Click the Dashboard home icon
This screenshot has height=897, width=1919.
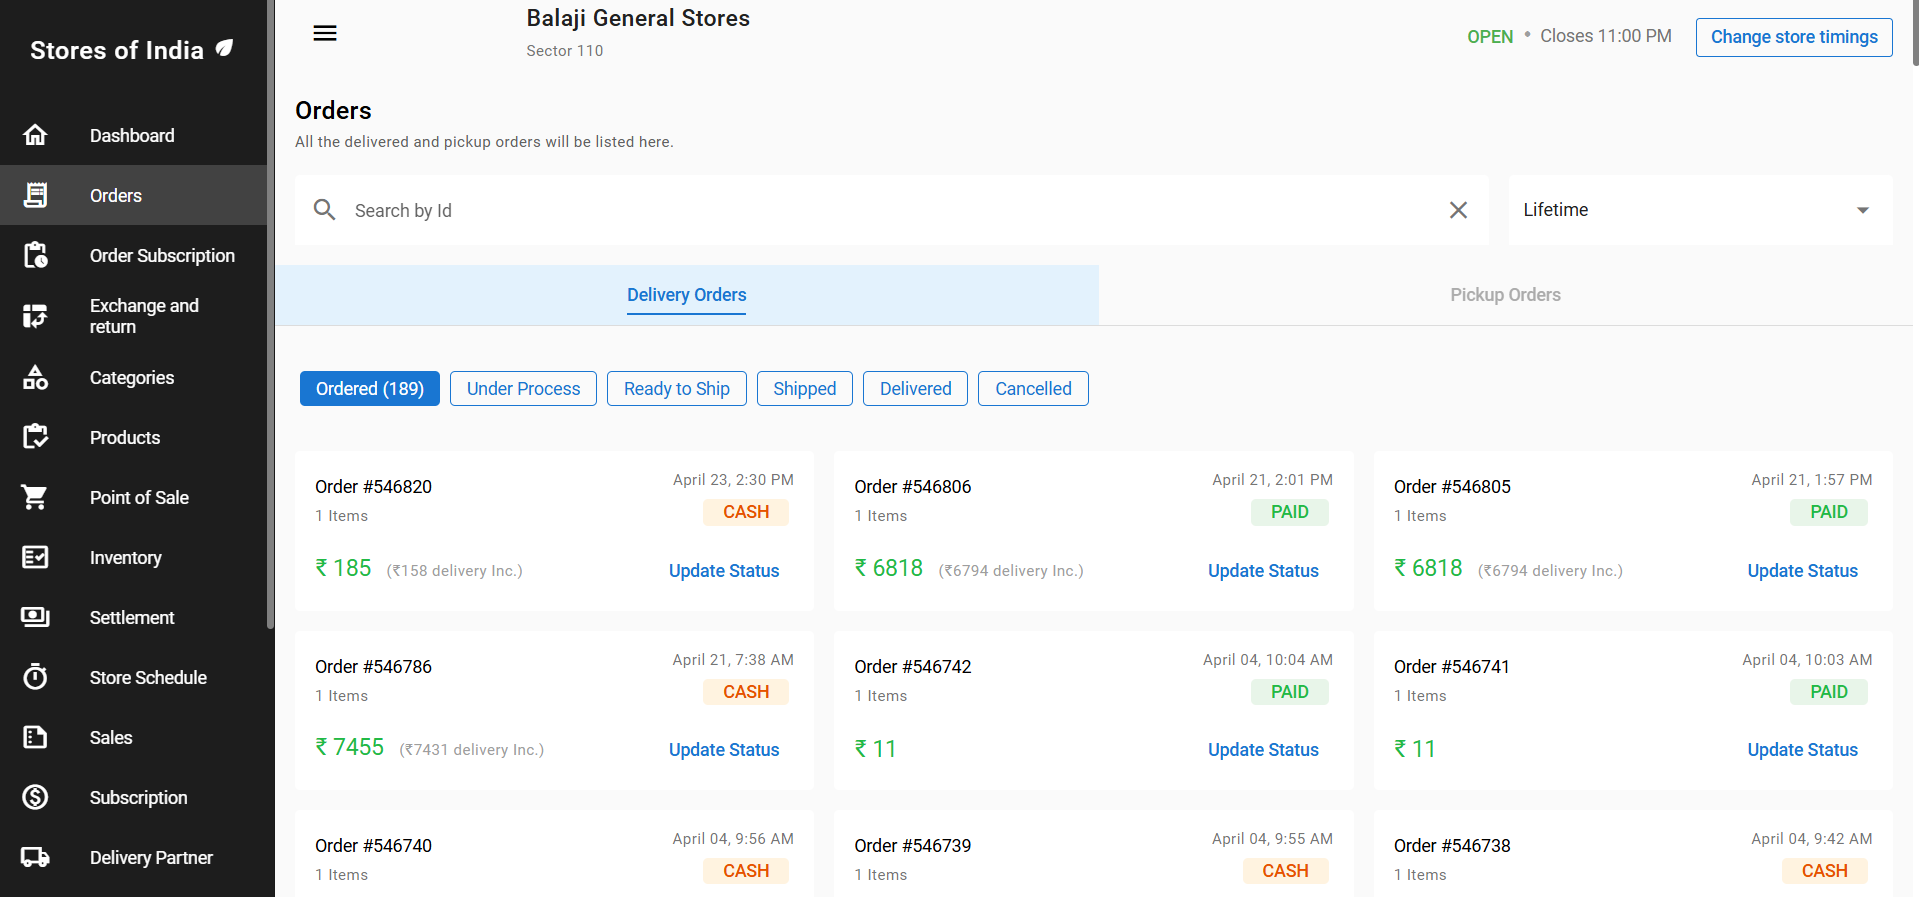pos(35,135)
